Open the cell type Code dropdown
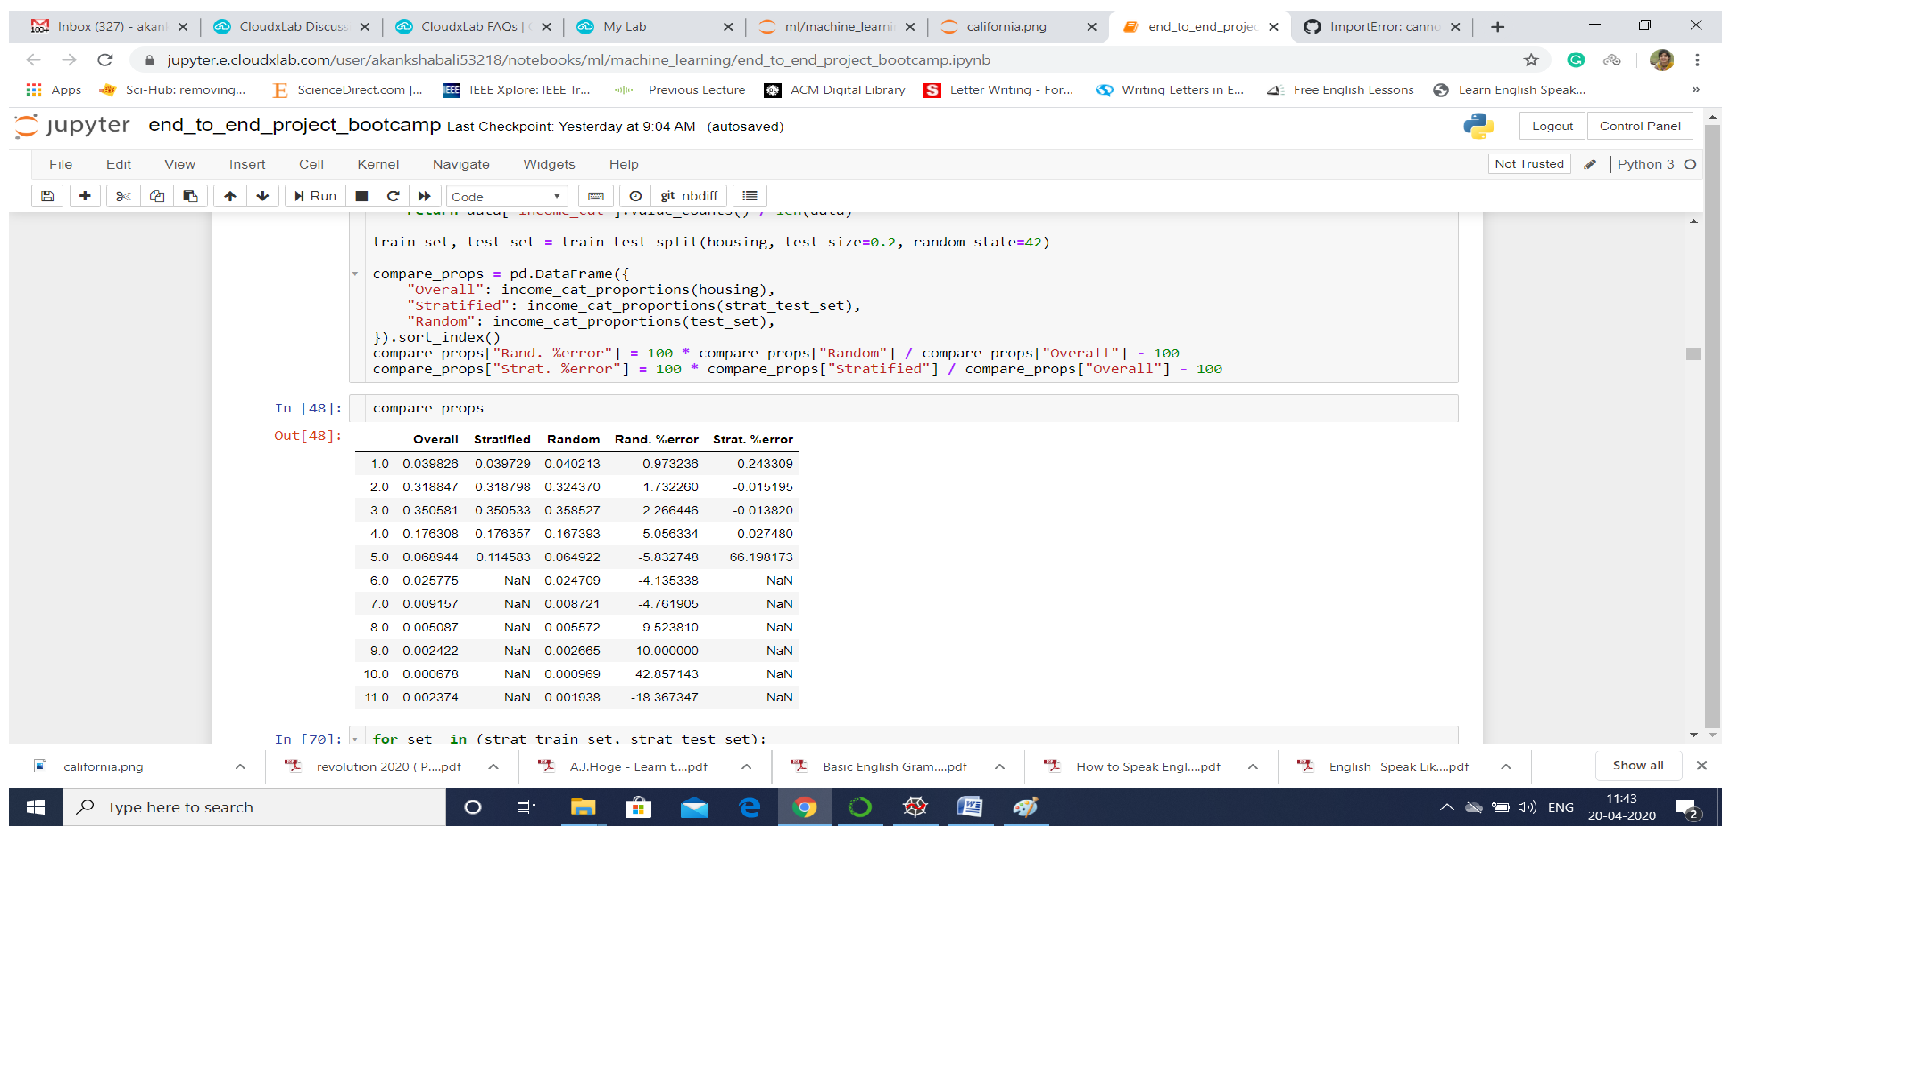 coord(506,196)
